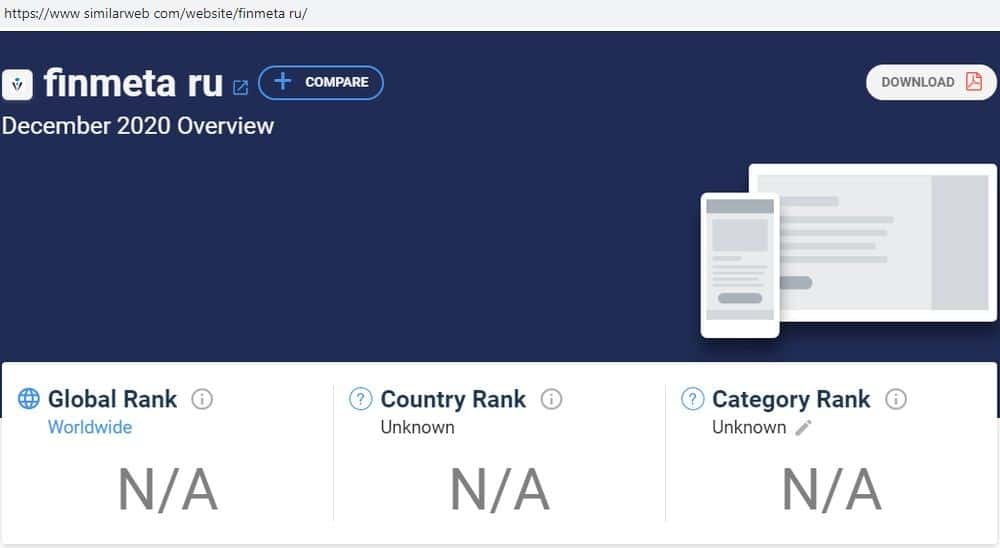Viewport: 1000px width, 548px height.
Task: Select the finmeta ru site title
Action: [133, 83]
